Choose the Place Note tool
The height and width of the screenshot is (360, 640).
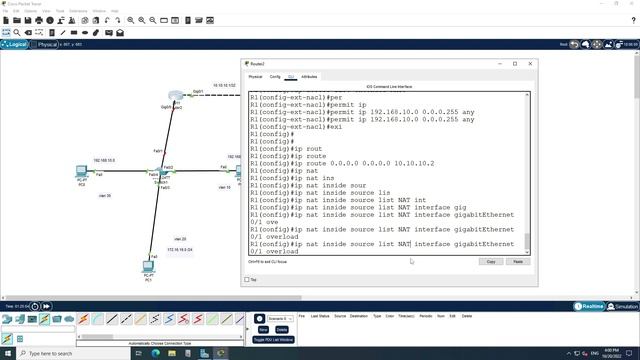(52, 33)
